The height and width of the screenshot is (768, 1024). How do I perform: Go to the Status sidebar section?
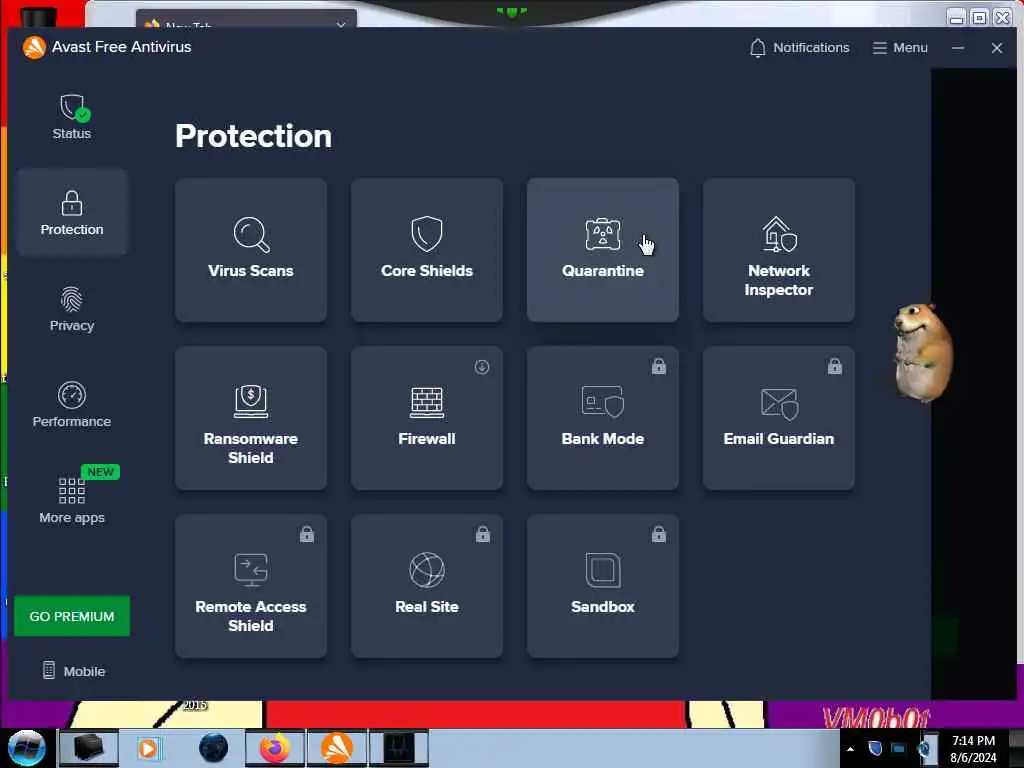point(72,116)
